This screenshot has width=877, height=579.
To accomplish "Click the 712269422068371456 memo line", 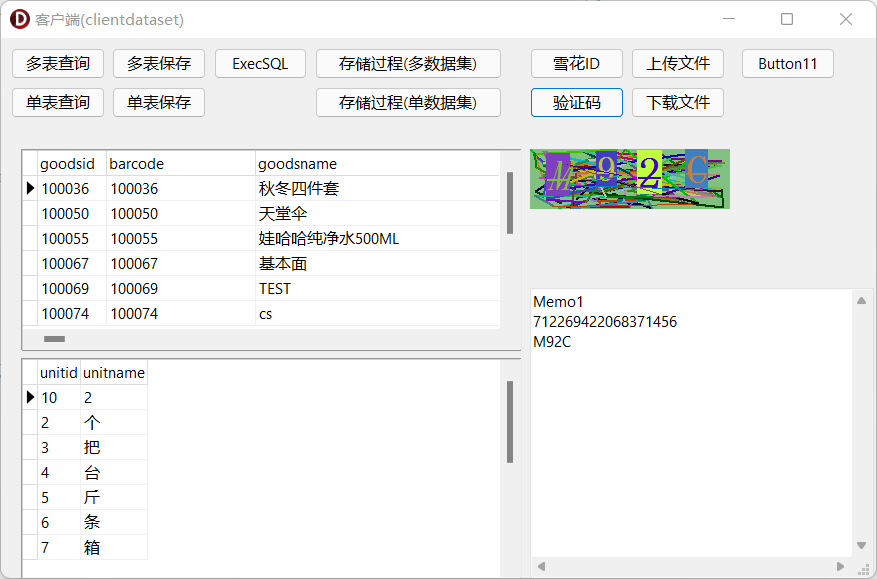I will [x=605, y=322].
